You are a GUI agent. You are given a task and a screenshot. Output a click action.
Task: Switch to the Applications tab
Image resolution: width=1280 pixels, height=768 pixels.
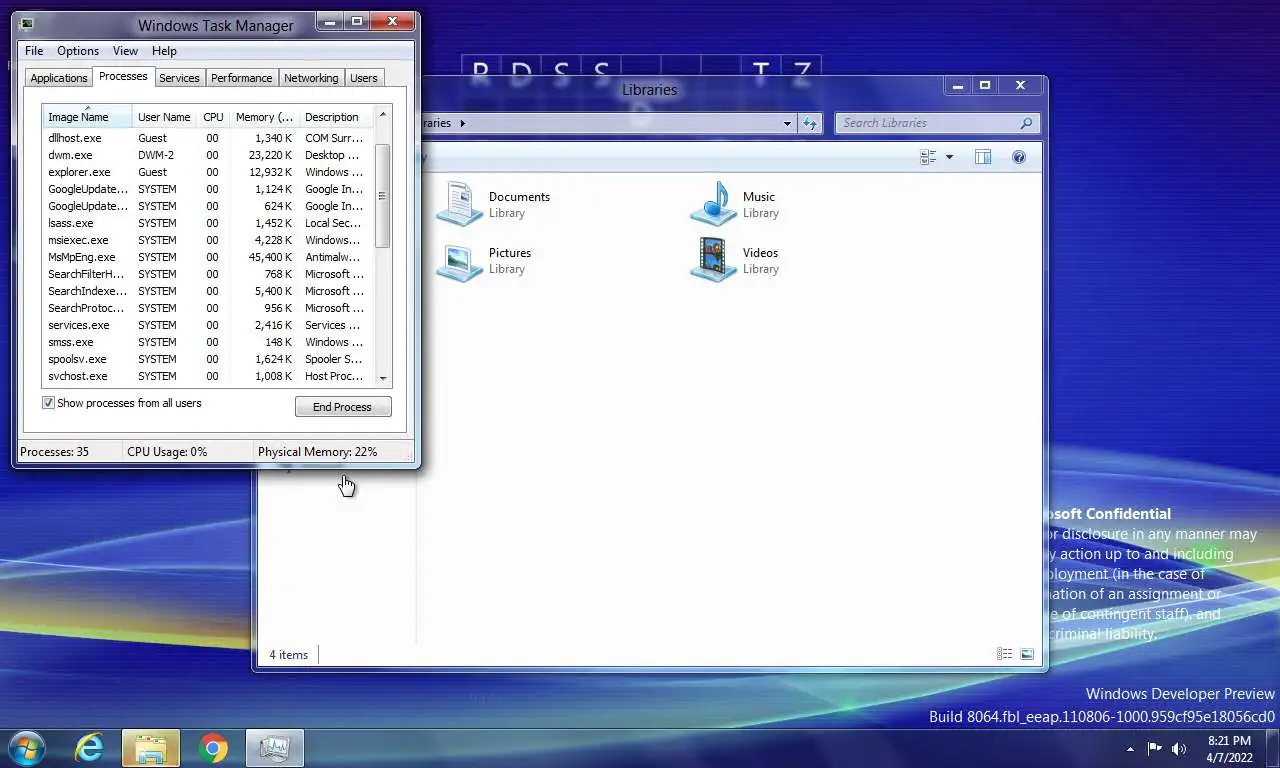click(x=59, y=78)
